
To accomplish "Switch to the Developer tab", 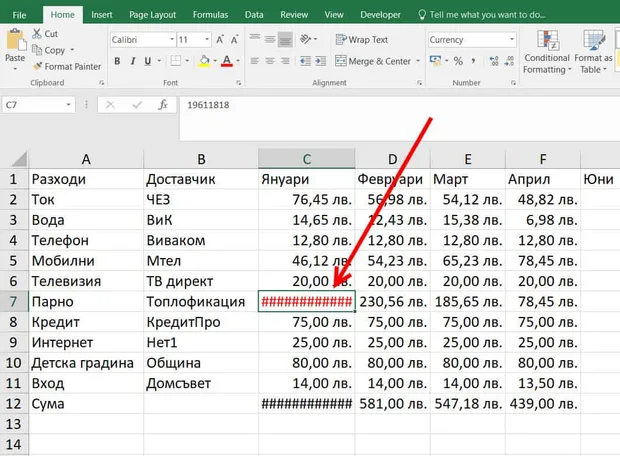I will 380,15.
